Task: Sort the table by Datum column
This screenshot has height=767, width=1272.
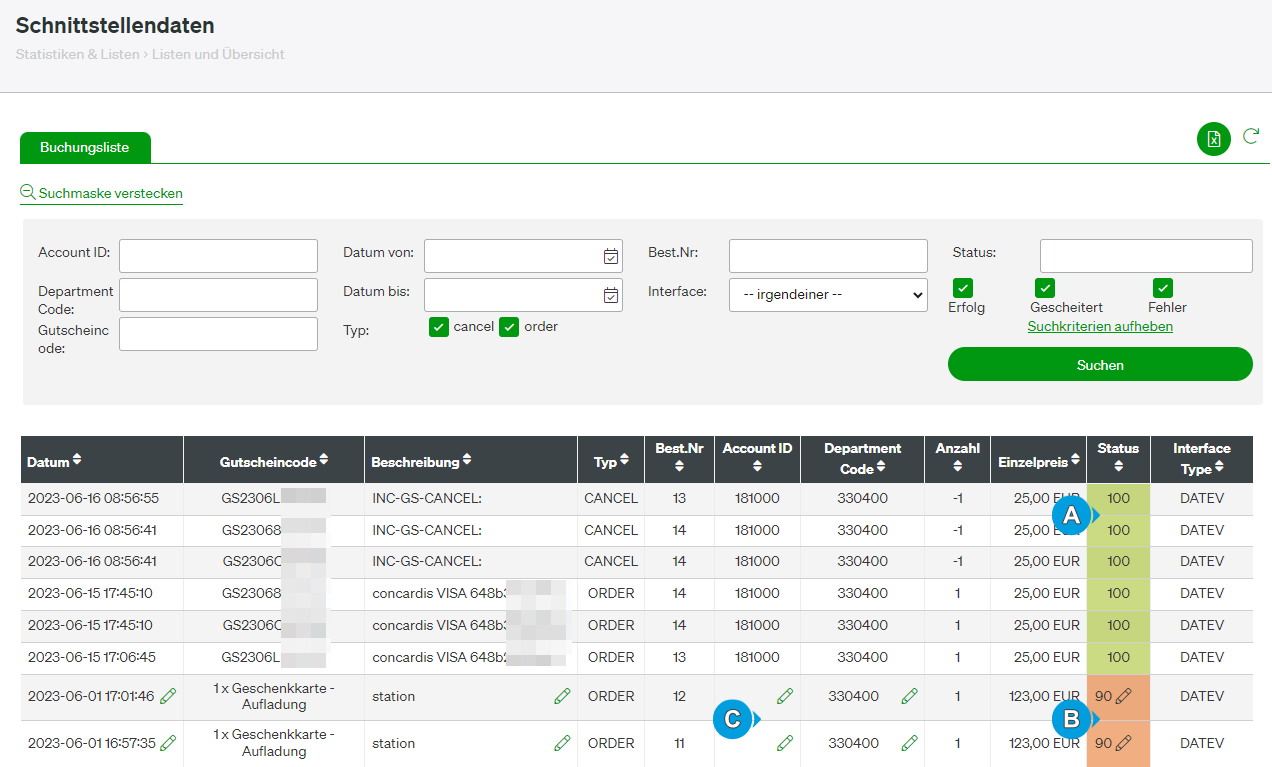Action: 77,461
